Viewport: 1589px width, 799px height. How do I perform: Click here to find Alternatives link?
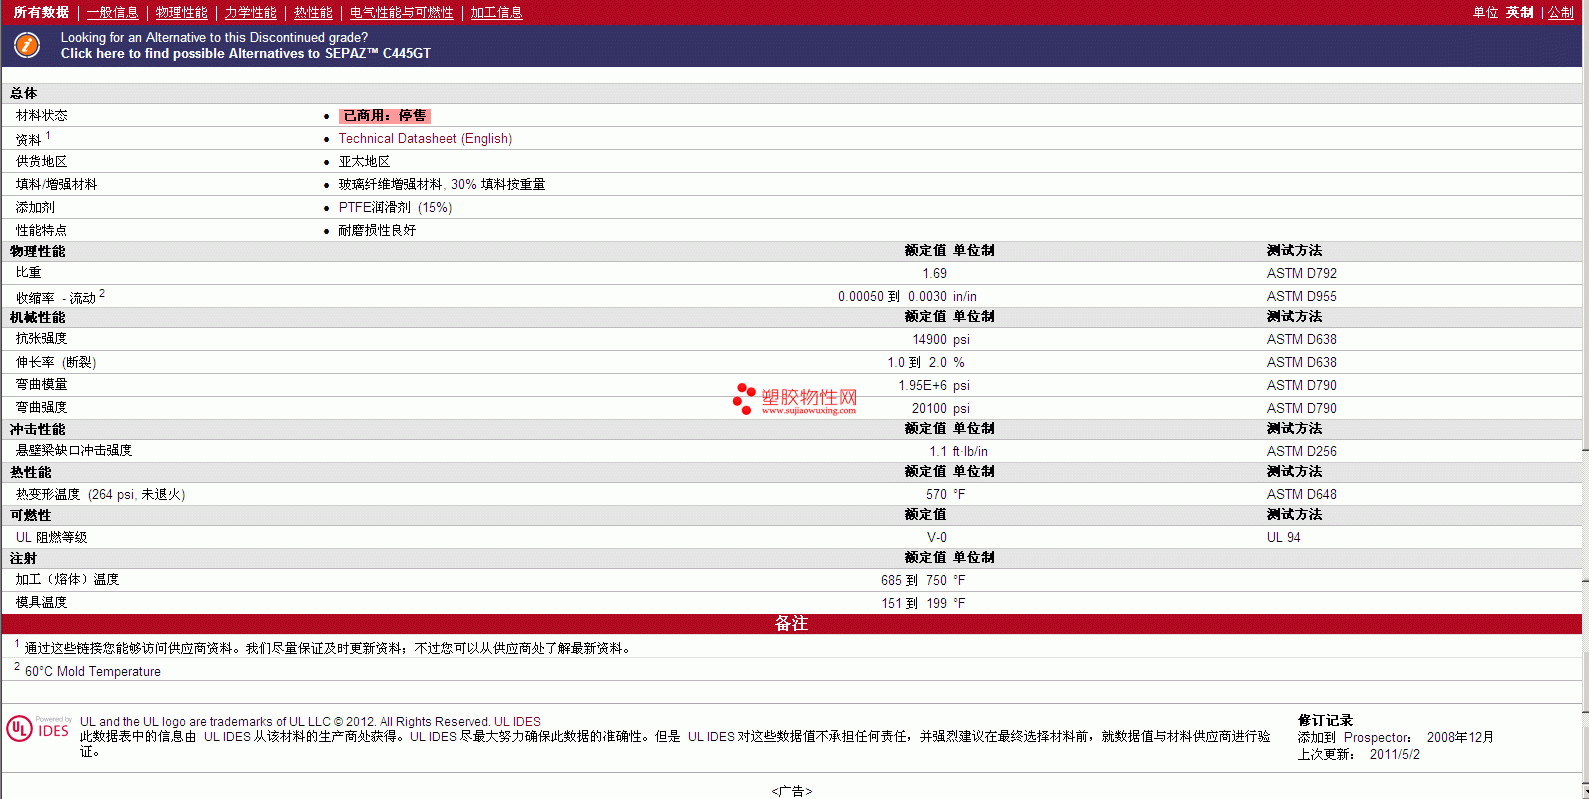245,54
